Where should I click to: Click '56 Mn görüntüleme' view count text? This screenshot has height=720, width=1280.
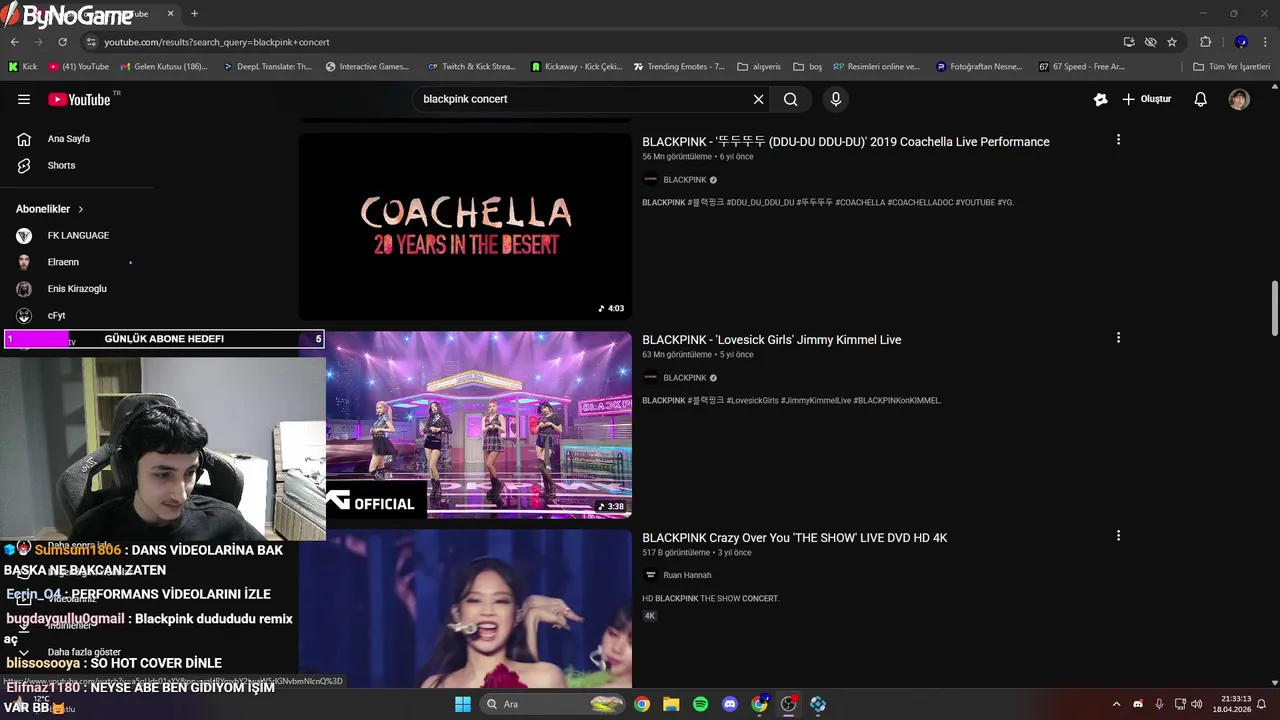click(x=677, y=157)
